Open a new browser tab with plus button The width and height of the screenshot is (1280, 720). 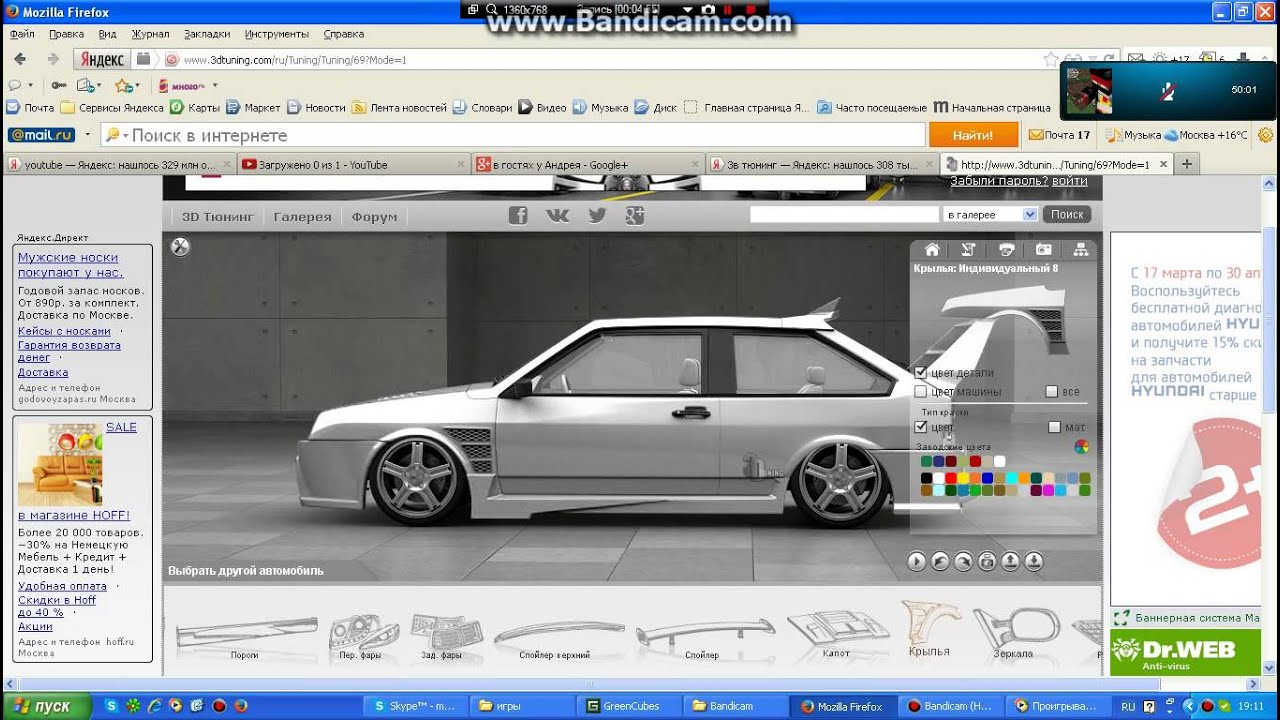[1187, 165]
